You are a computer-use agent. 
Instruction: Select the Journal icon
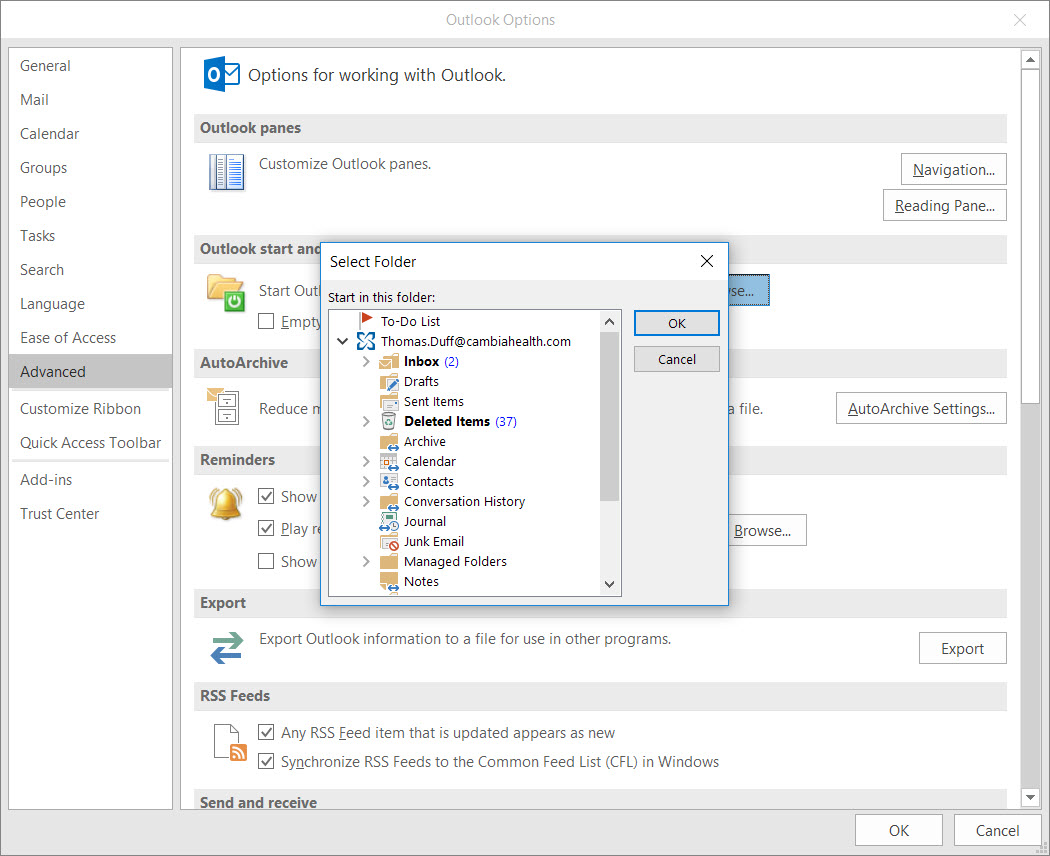pyautogui.click(x=389, y=521)
